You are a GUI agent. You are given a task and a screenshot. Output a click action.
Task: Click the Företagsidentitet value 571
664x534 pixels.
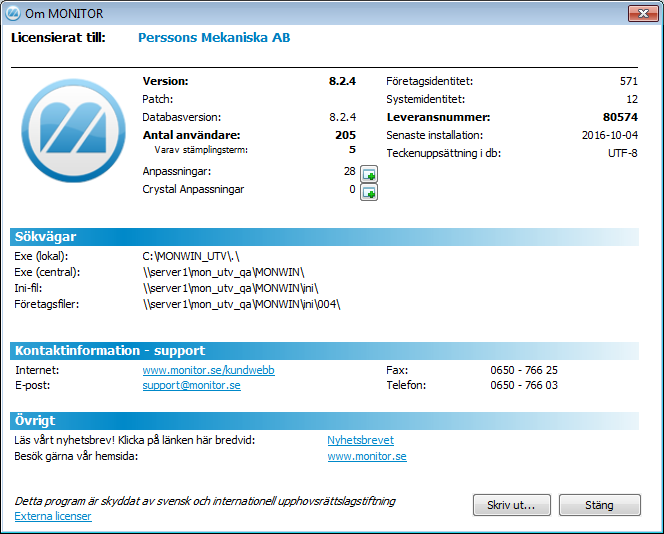pos(629,81)
